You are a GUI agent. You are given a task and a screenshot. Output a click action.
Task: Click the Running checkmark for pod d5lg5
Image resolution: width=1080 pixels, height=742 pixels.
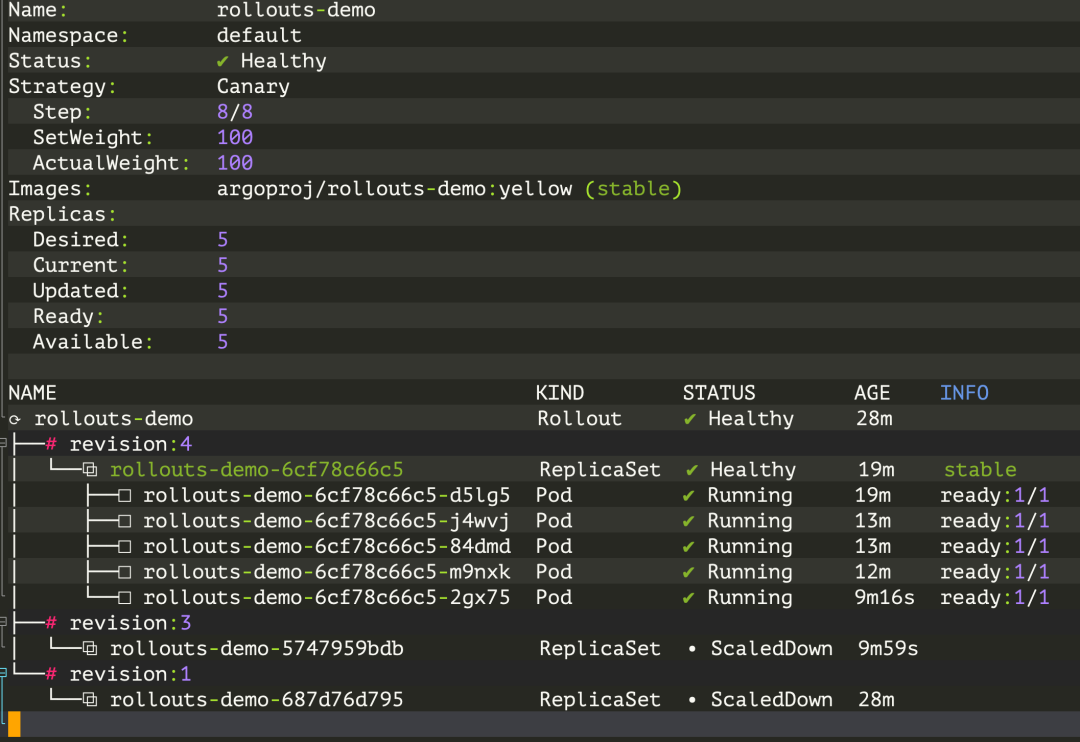coord(688,495)
